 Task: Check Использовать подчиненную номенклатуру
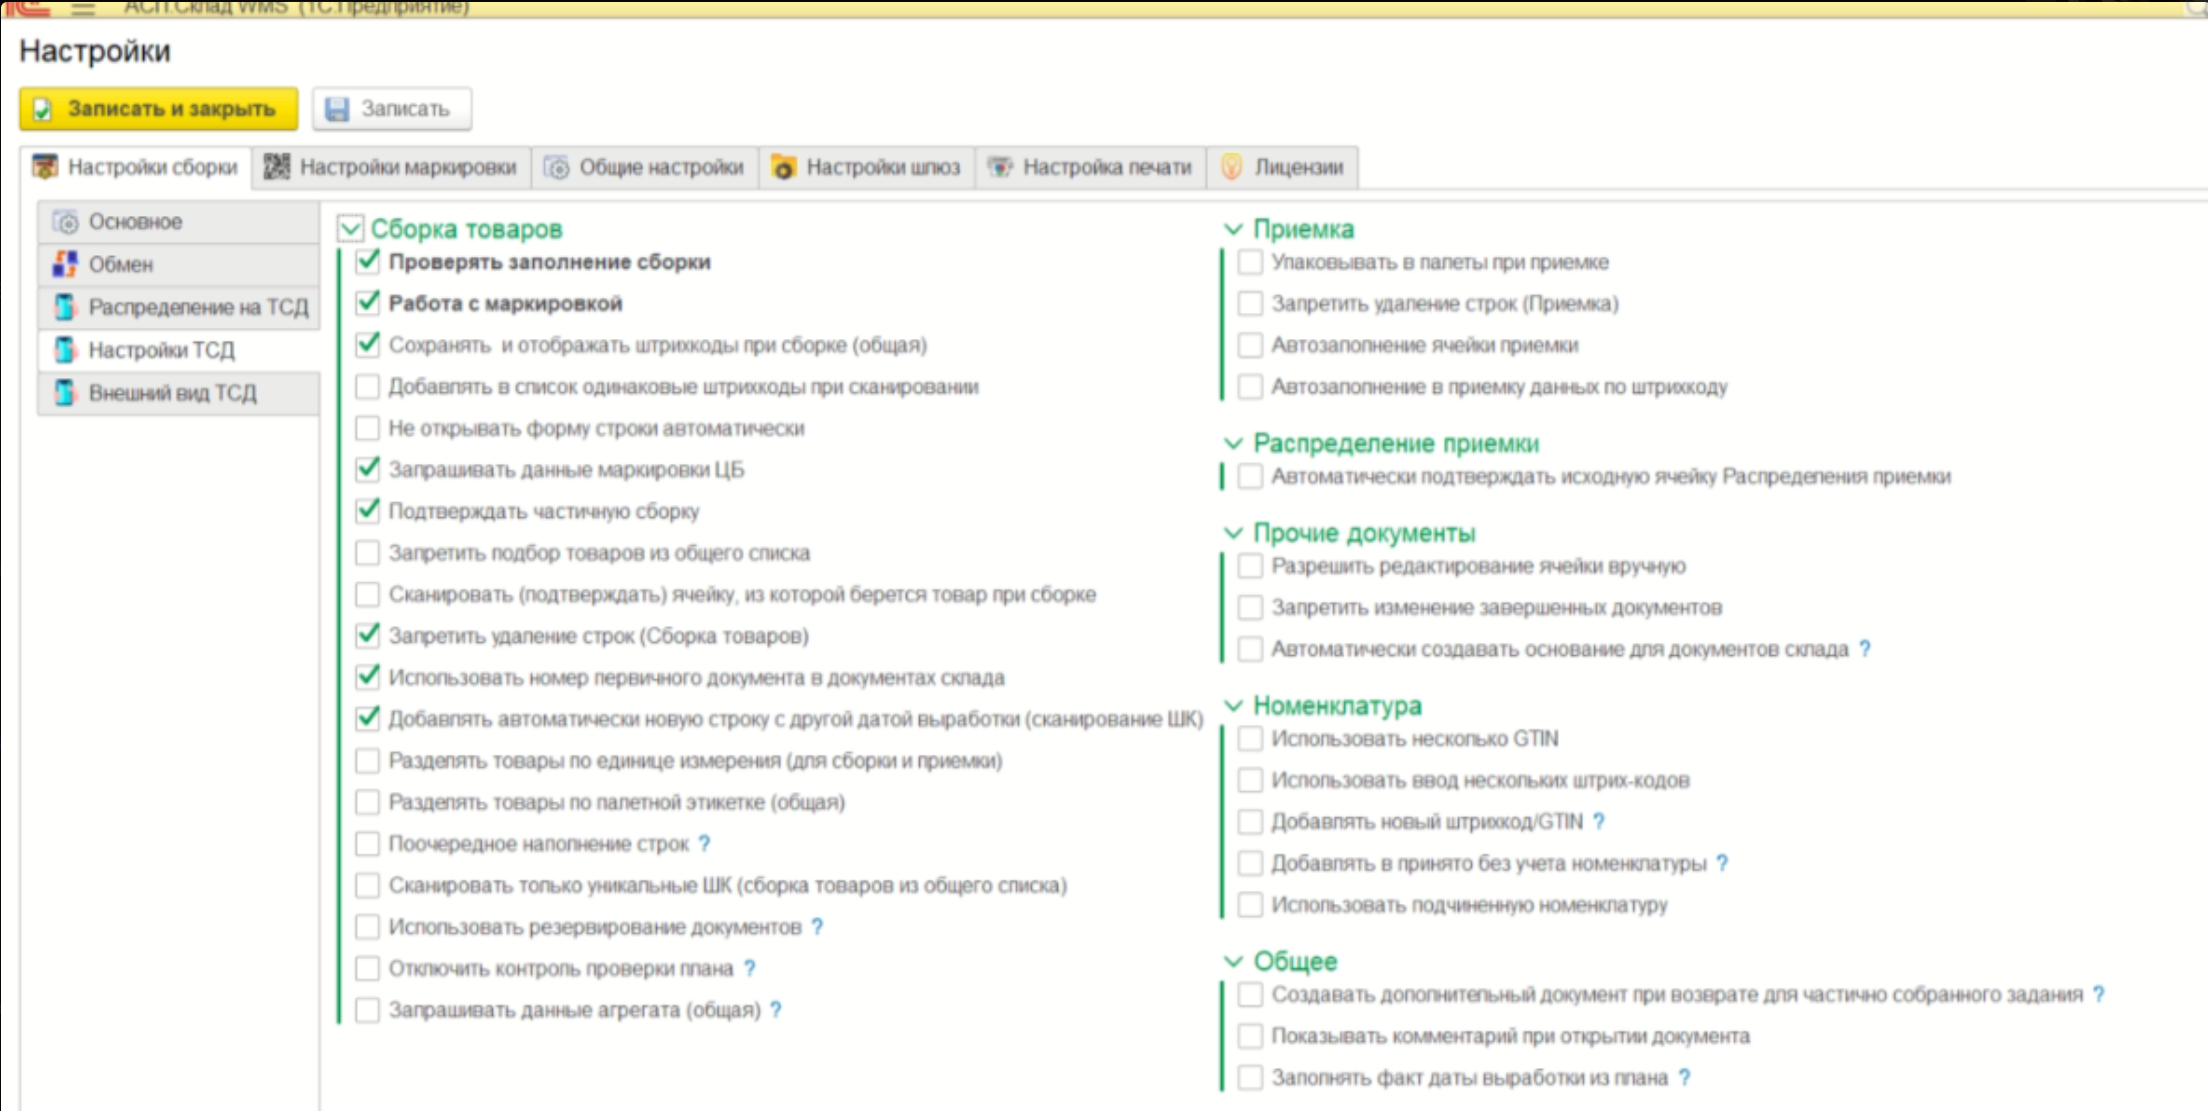(1250, 905)
